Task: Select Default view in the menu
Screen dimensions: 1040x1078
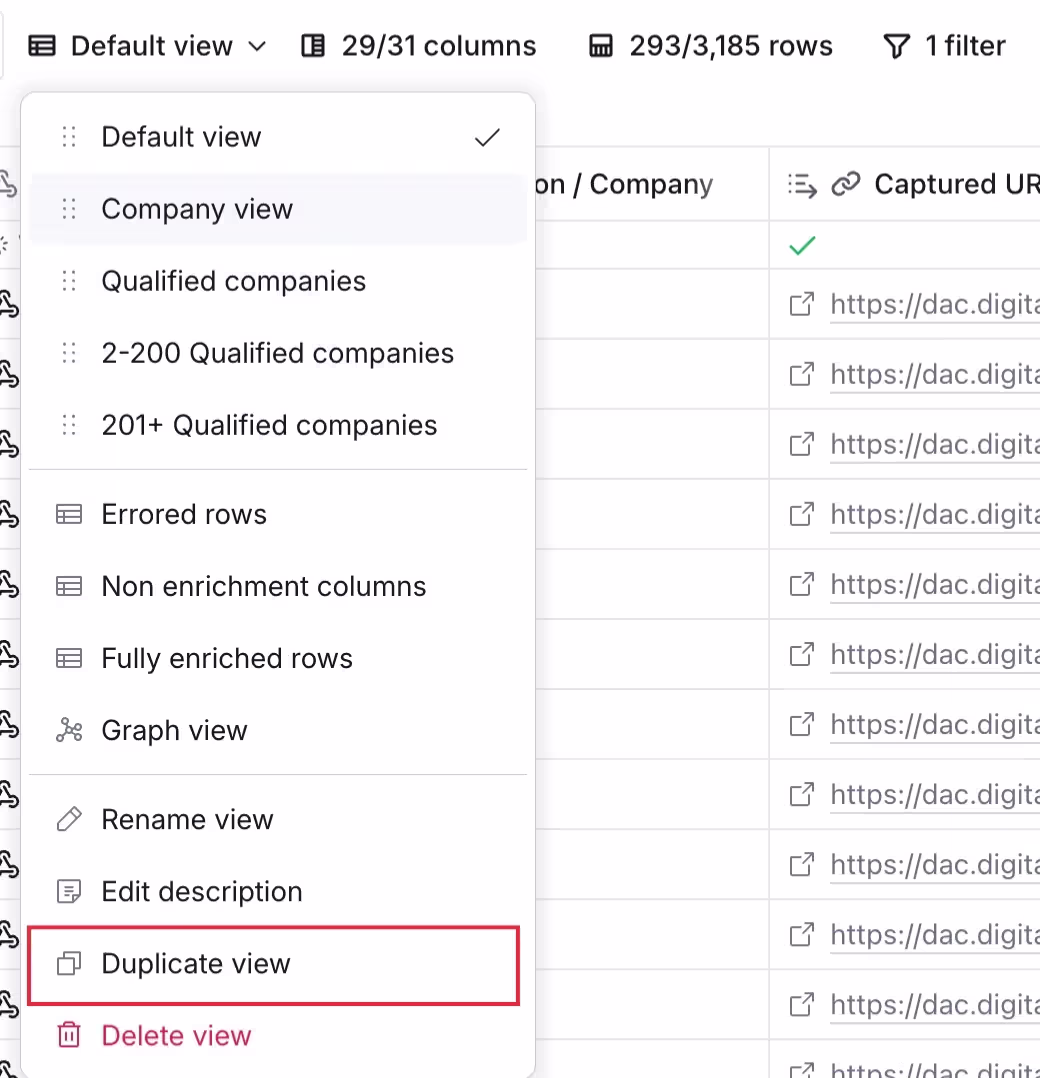Action: 278,137
